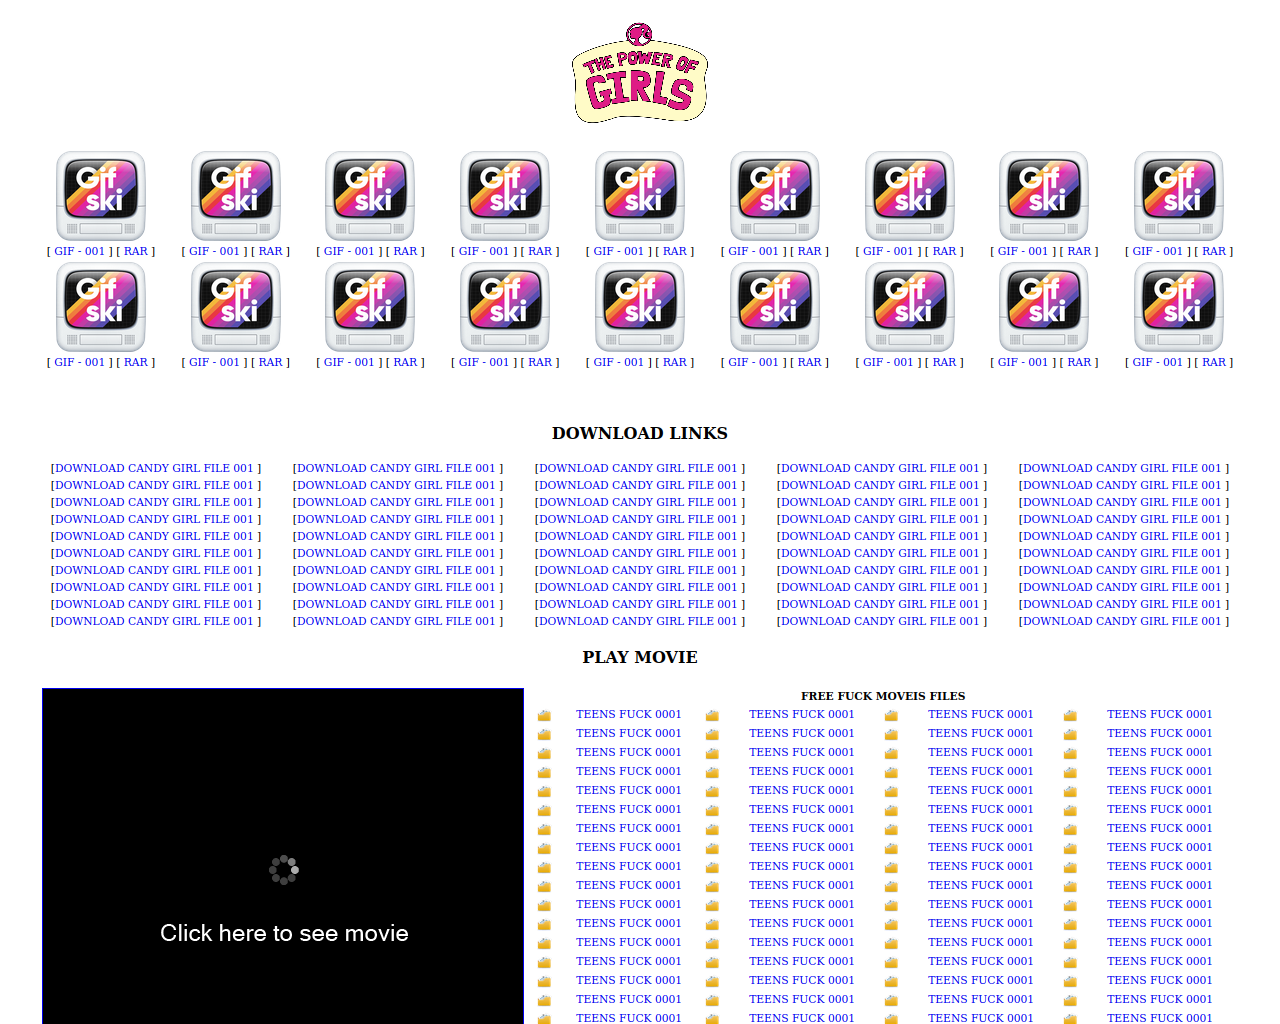
Task: Open last download link in fifth column
Action: [x=1124, y=621]
